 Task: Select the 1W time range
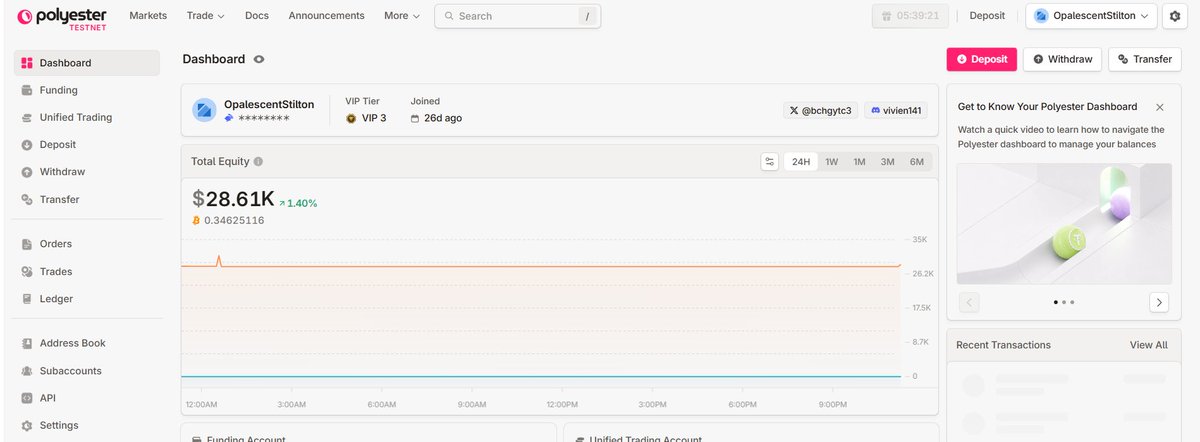[831, 161]
